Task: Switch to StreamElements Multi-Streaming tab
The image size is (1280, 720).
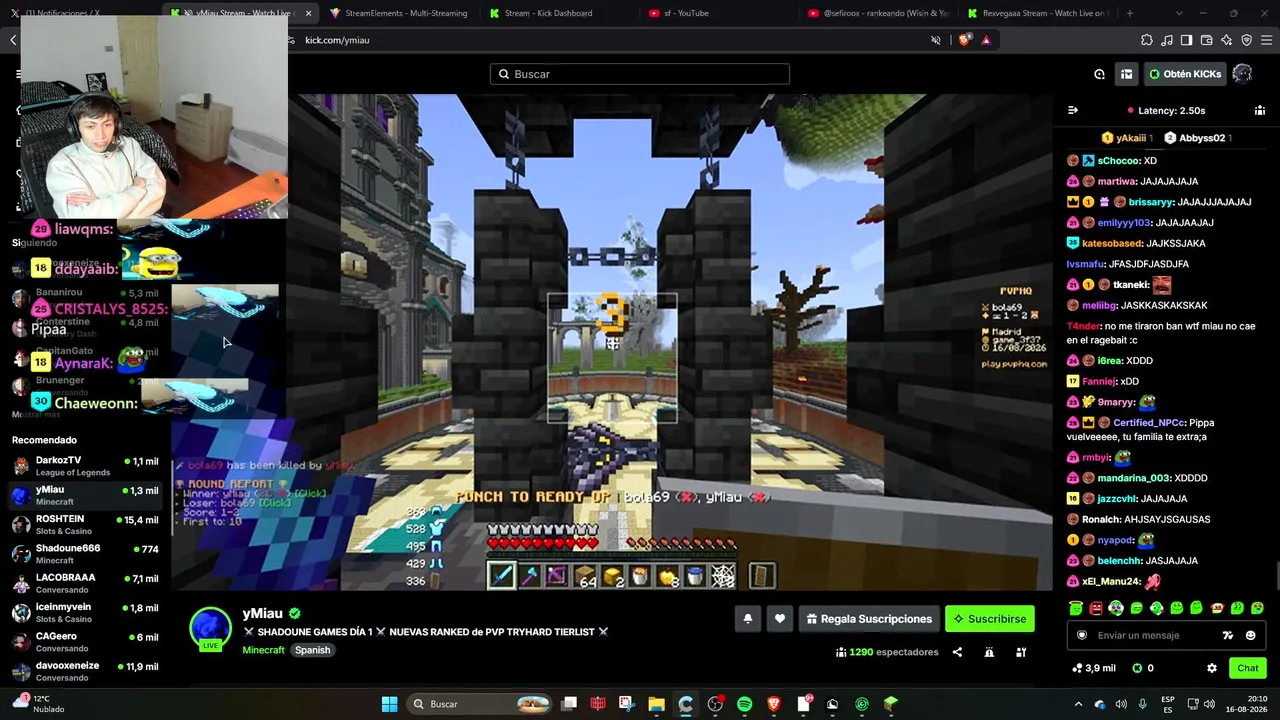Action: tap(399, 13)
